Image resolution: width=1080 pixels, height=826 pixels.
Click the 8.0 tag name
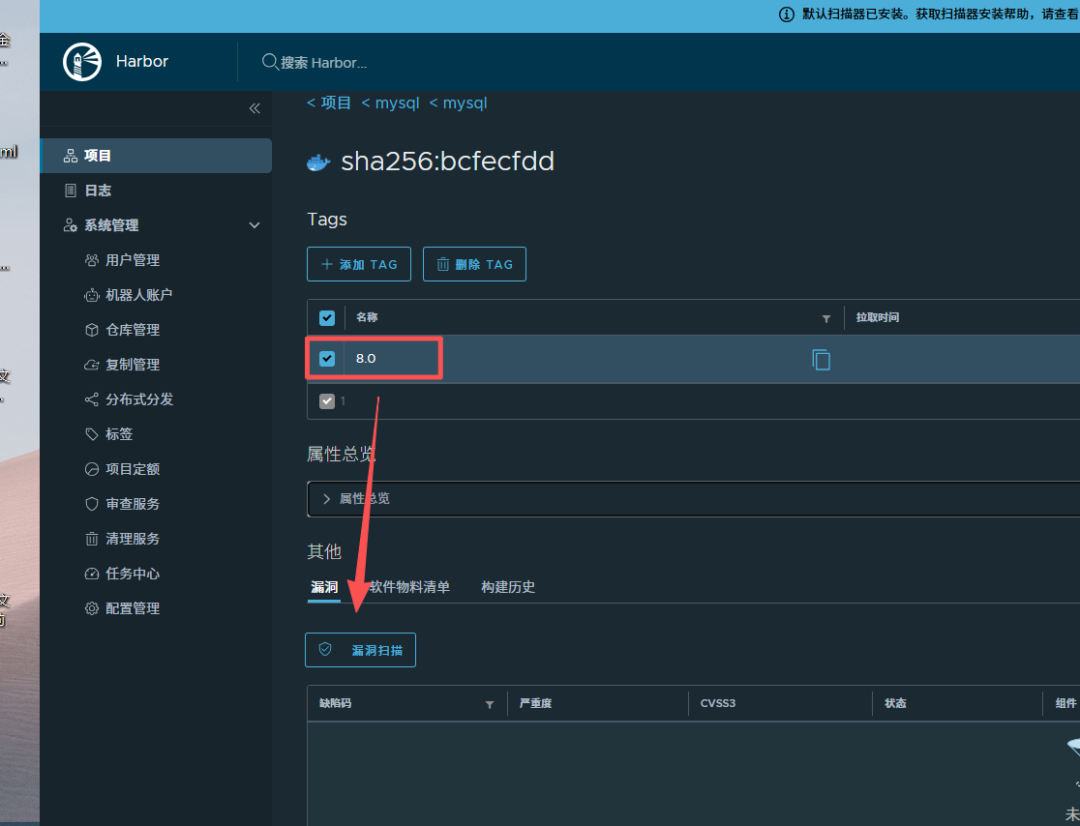pyautogui.click(x=366, y=358)
